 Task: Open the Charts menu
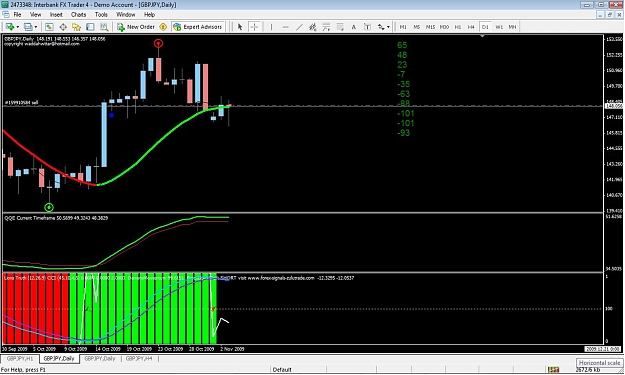78,14
